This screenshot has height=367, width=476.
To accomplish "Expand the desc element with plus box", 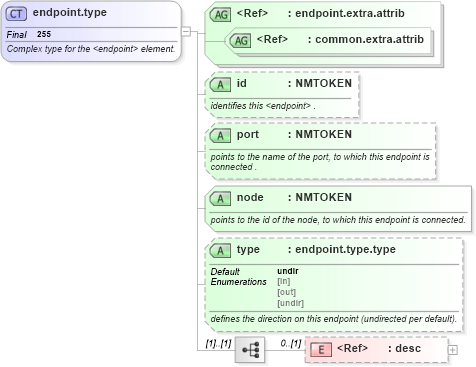I will coord(452,350).
